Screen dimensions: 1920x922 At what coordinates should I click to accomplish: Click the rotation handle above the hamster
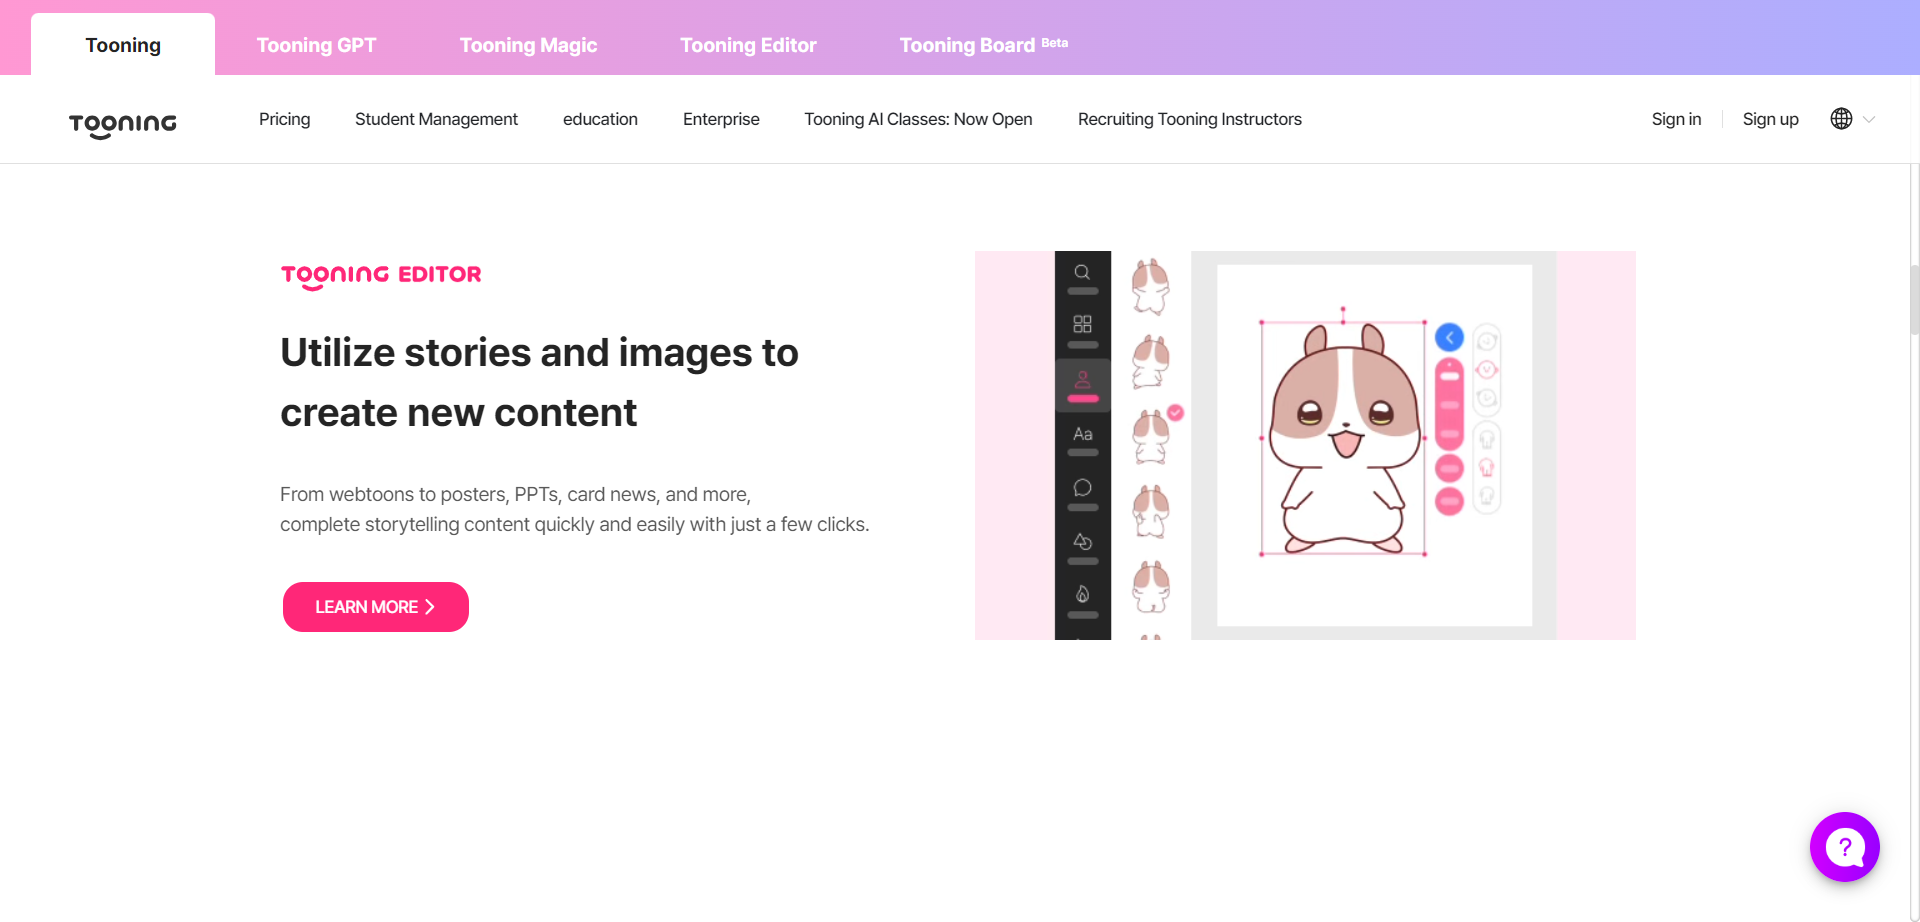pos(1343,309)
